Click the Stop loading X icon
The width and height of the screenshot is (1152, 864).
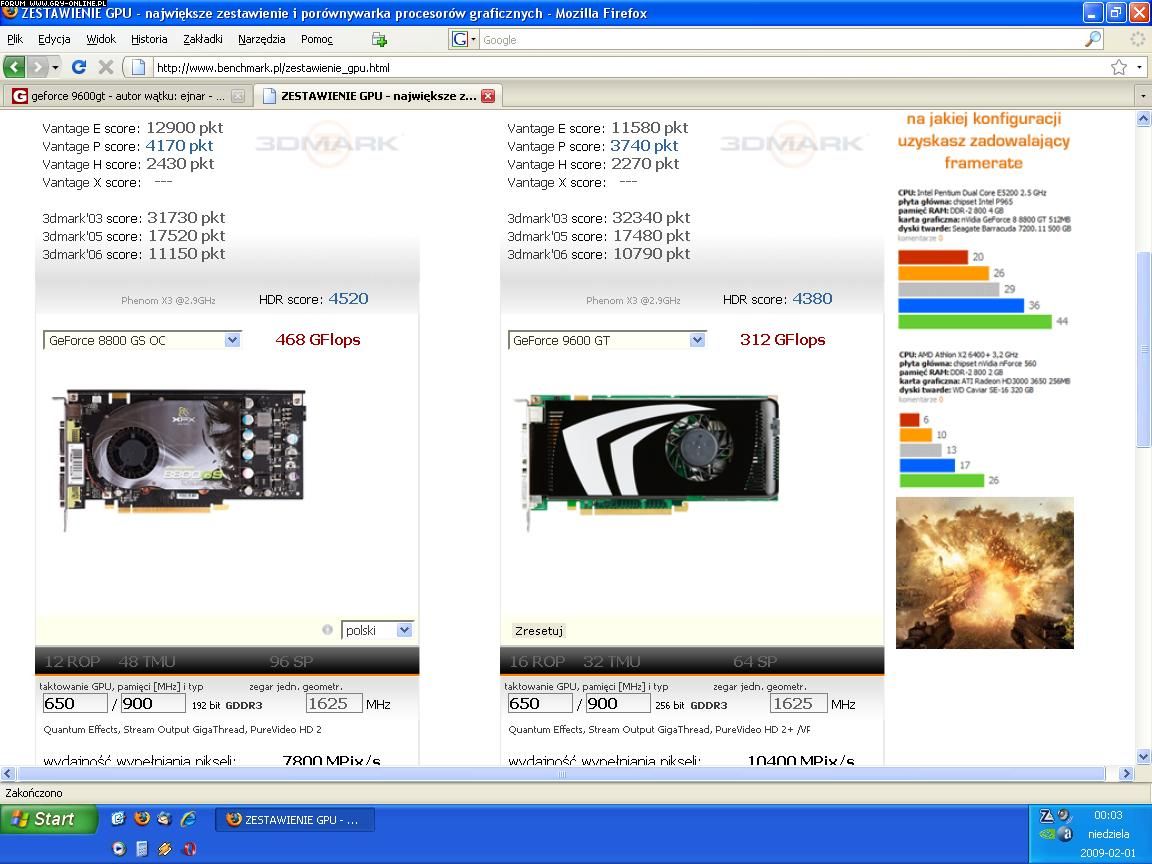click(106, 67)
